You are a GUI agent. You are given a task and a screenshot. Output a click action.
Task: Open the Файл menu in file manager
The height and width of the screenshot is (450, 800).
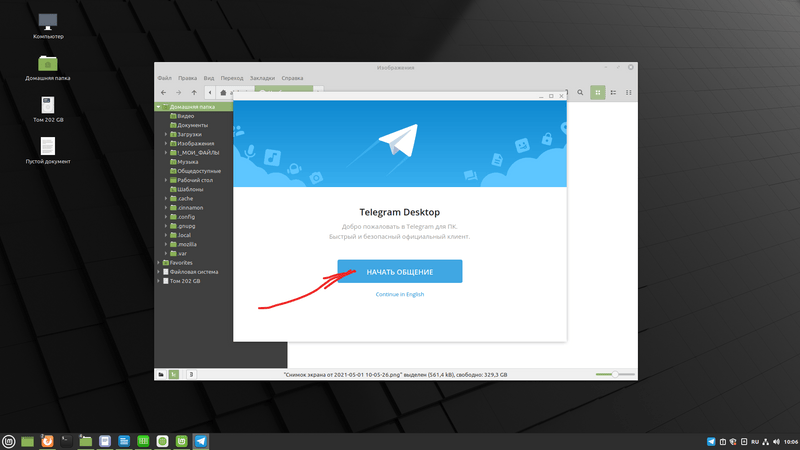click(x=164, y=78)
